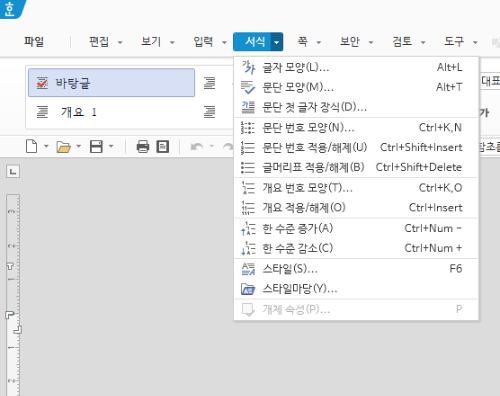500x396 pixels.
Task: Click 문단 첫 글자 장식 drop cap icon
Action: [x=248, y=107]
